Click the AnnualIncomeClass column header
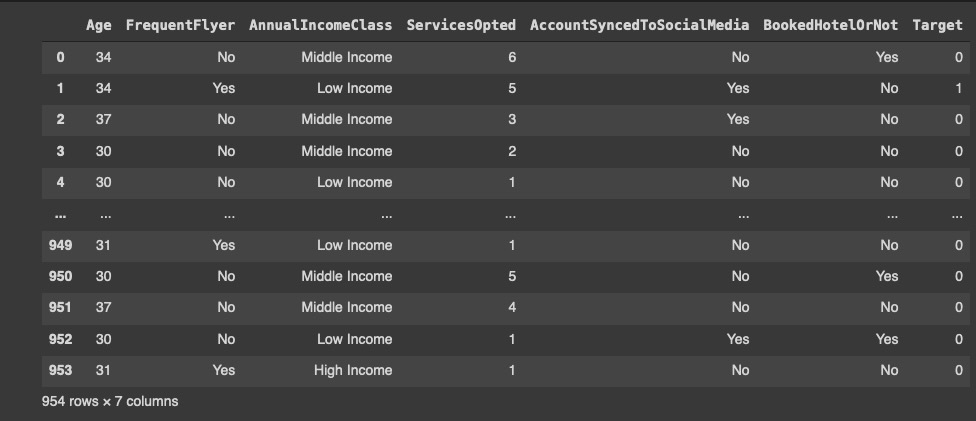Screen dimensions: 976x421 320,25
